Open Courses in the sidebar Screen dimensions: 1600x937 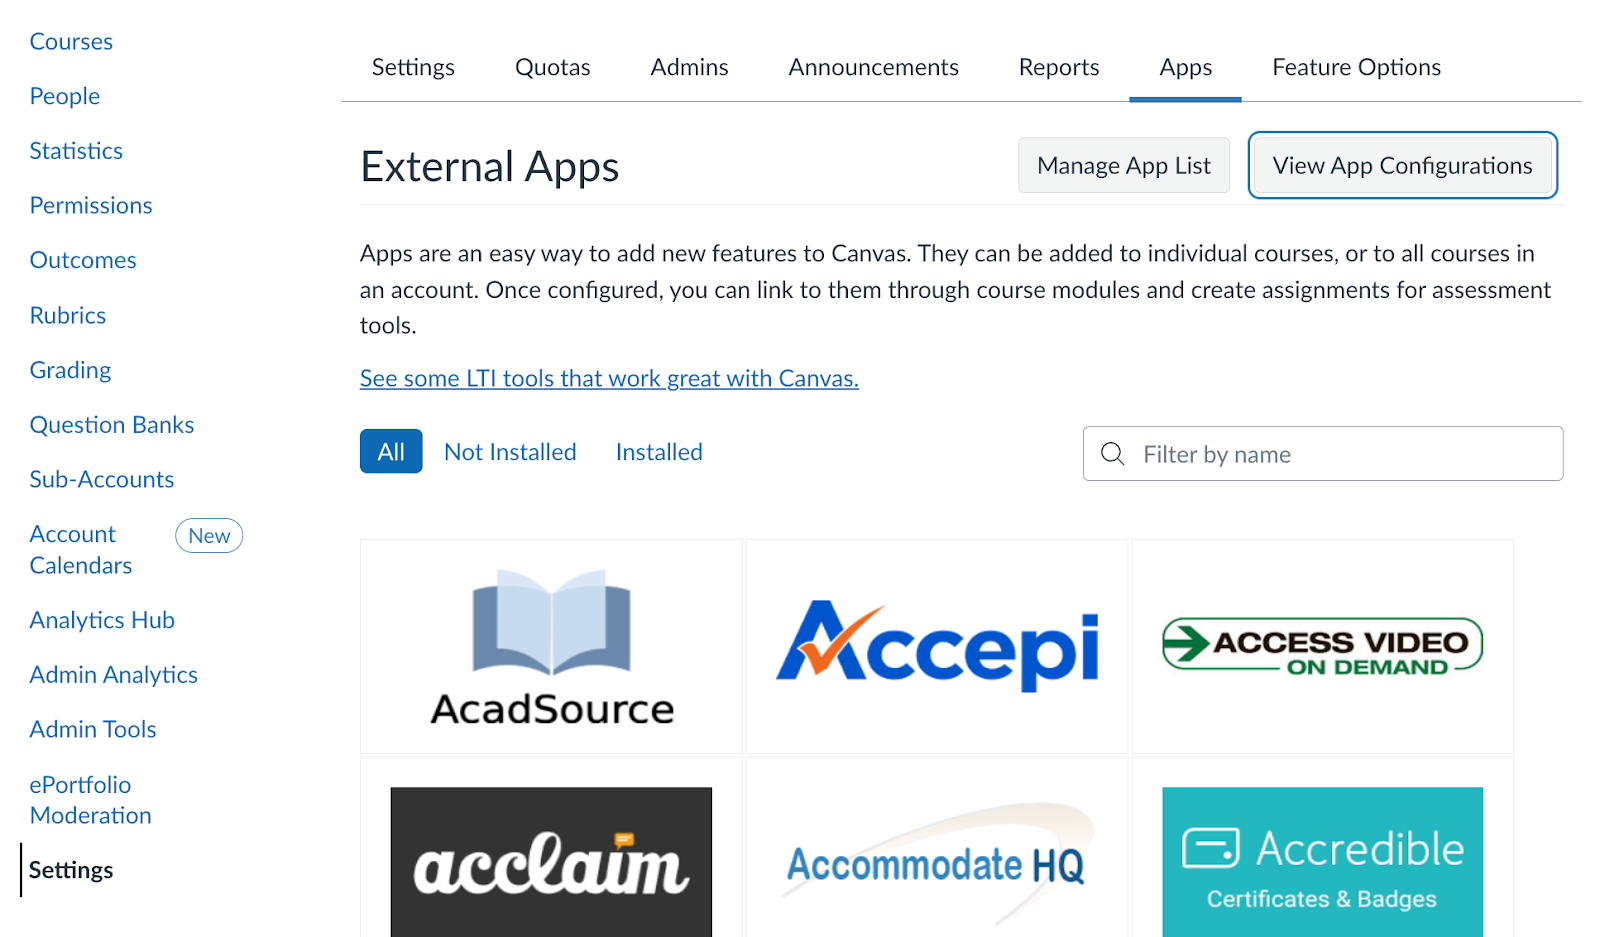coord(71,42)
